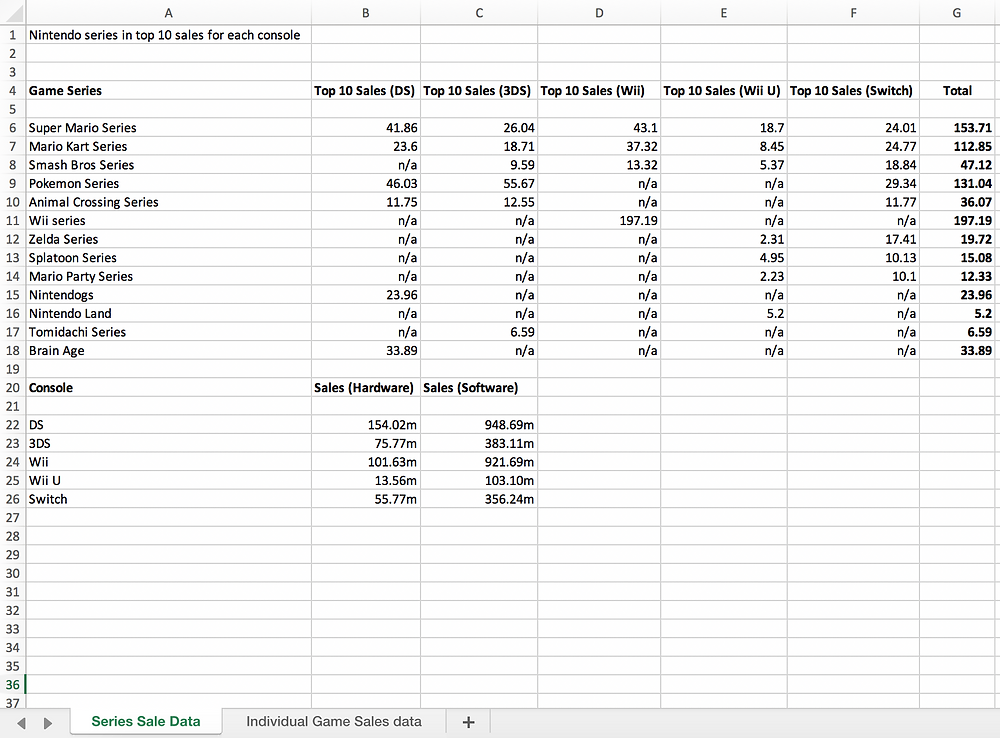
Task: Click the 'Top 10 Sales (Switch)' header cell
Action: [853, 91]
